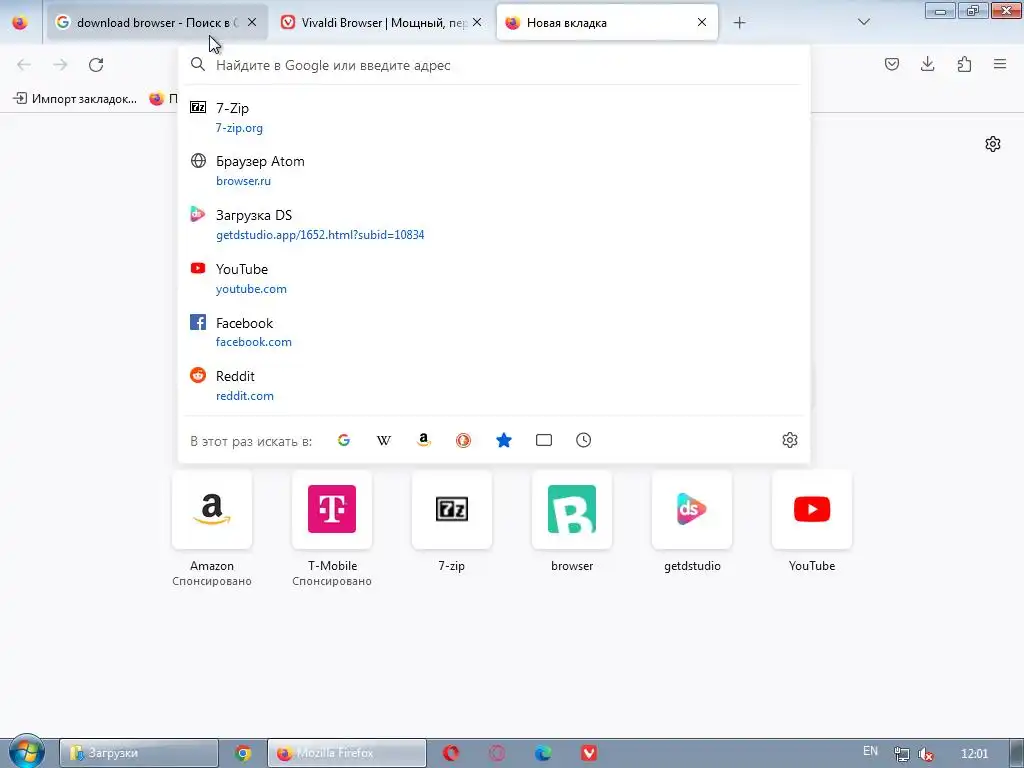
Task: Click the 12:01 system clock
Action: tap(974, 754)
